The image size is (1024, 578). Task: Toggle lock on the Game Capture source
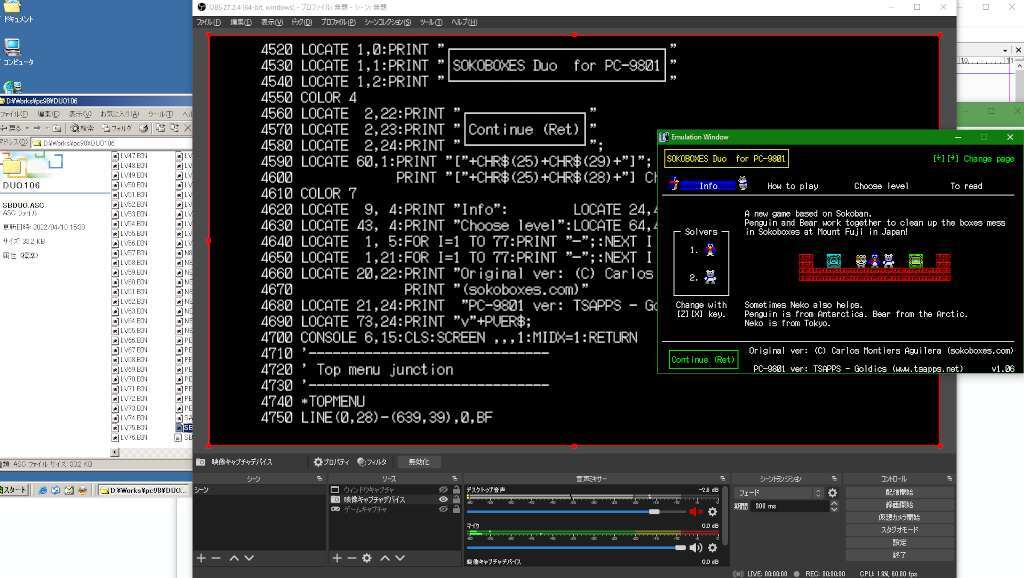pyautogui.click(x=456, y=509)
